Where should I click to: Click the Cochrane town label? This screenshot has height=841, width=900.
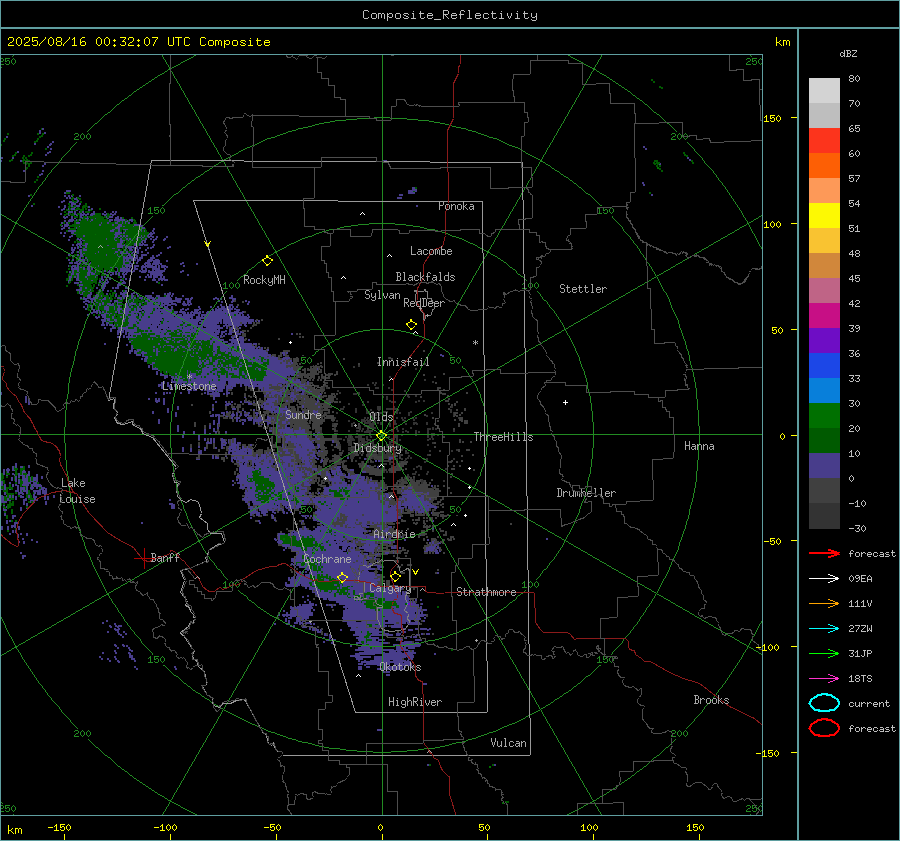[x=327, y=559]
